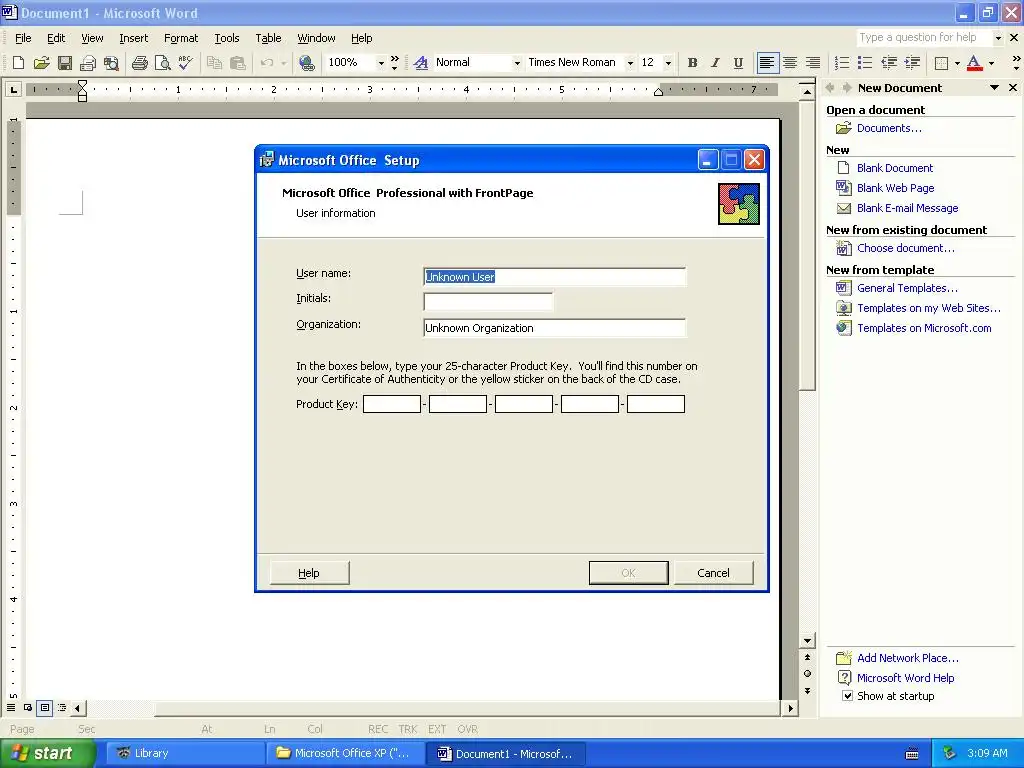This screenshot has width=1024, height=768.
Task: Click the Outside Border icon
Action: pyautogui.click(x=941, y=63)
